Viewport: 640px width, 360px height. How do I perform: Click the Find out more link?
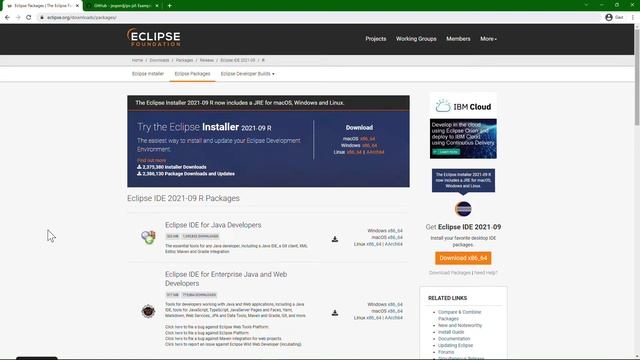[x=151, y=160]
